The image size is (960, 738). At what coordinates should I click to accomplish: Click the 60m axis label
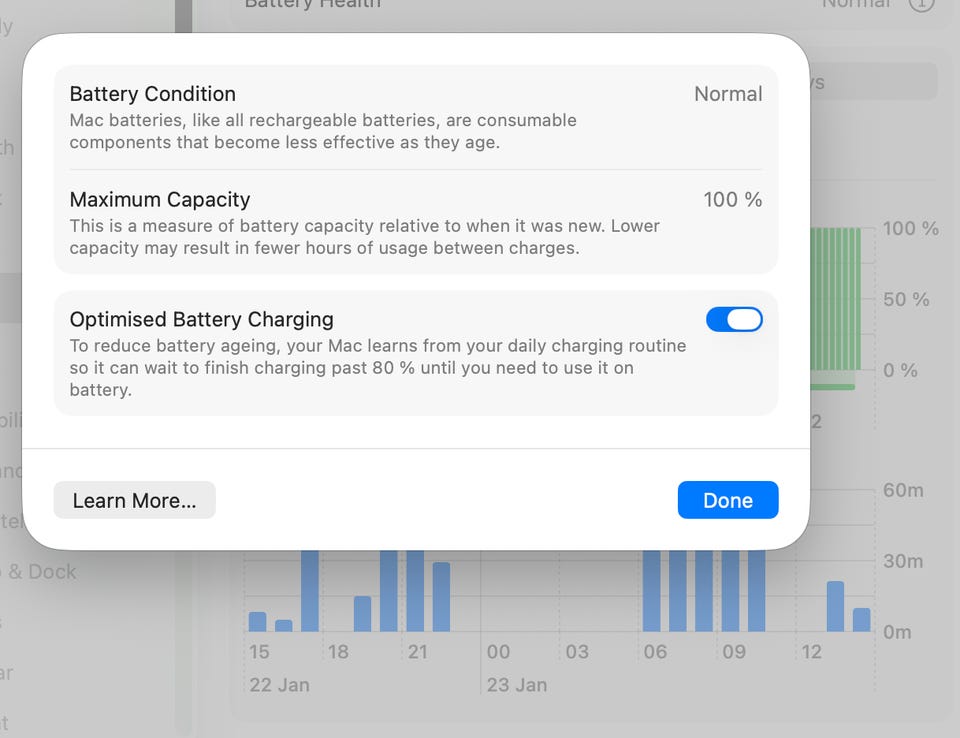pos(903,490)
